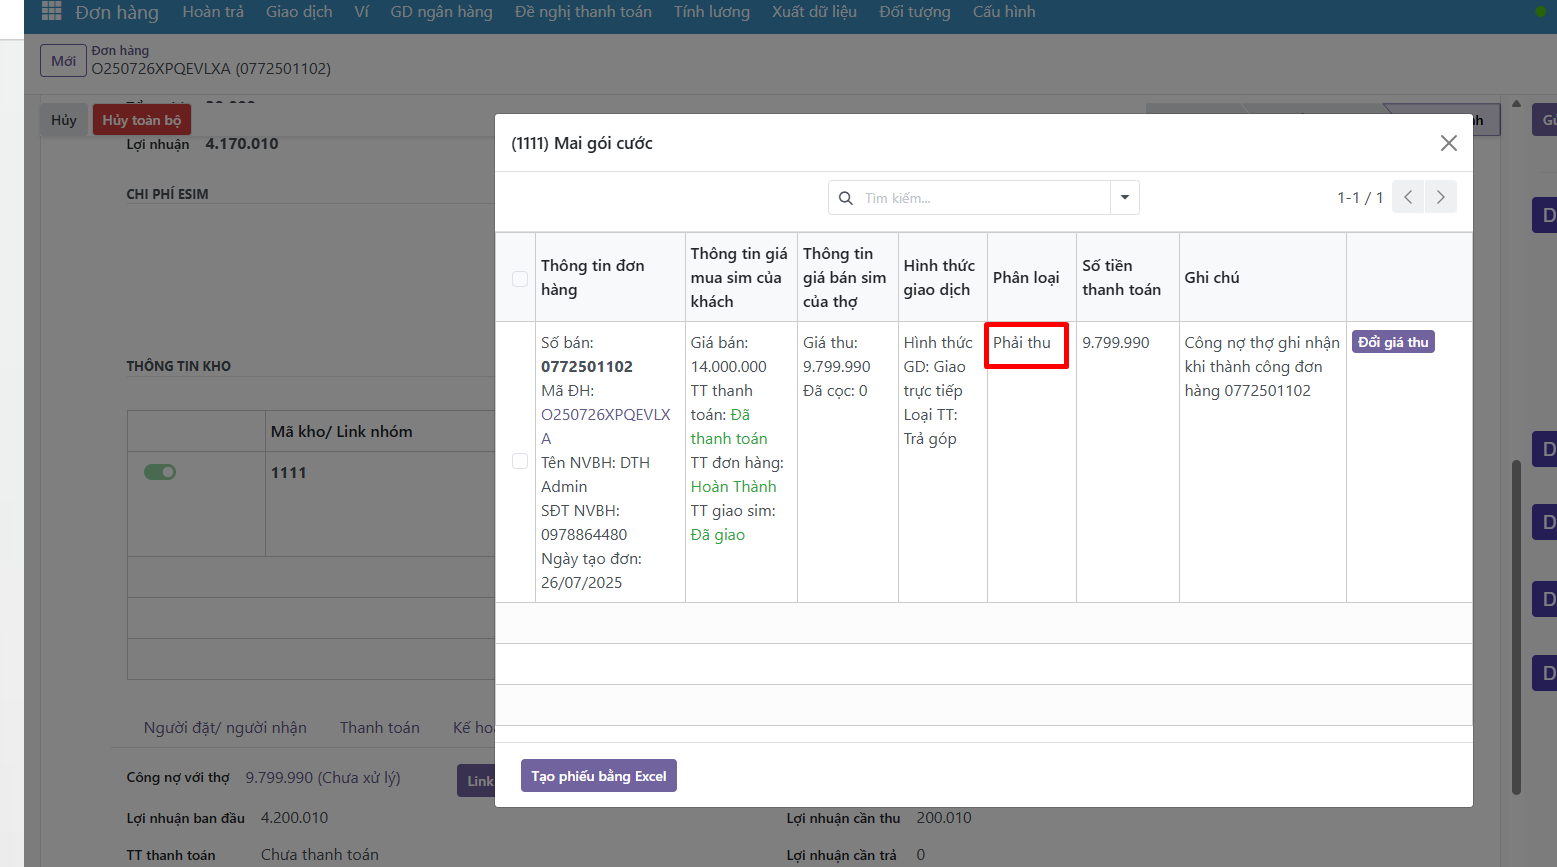Open the Hoàn trả menu
The width and height of the screenshot is (1557, 867).
(213, 12)
